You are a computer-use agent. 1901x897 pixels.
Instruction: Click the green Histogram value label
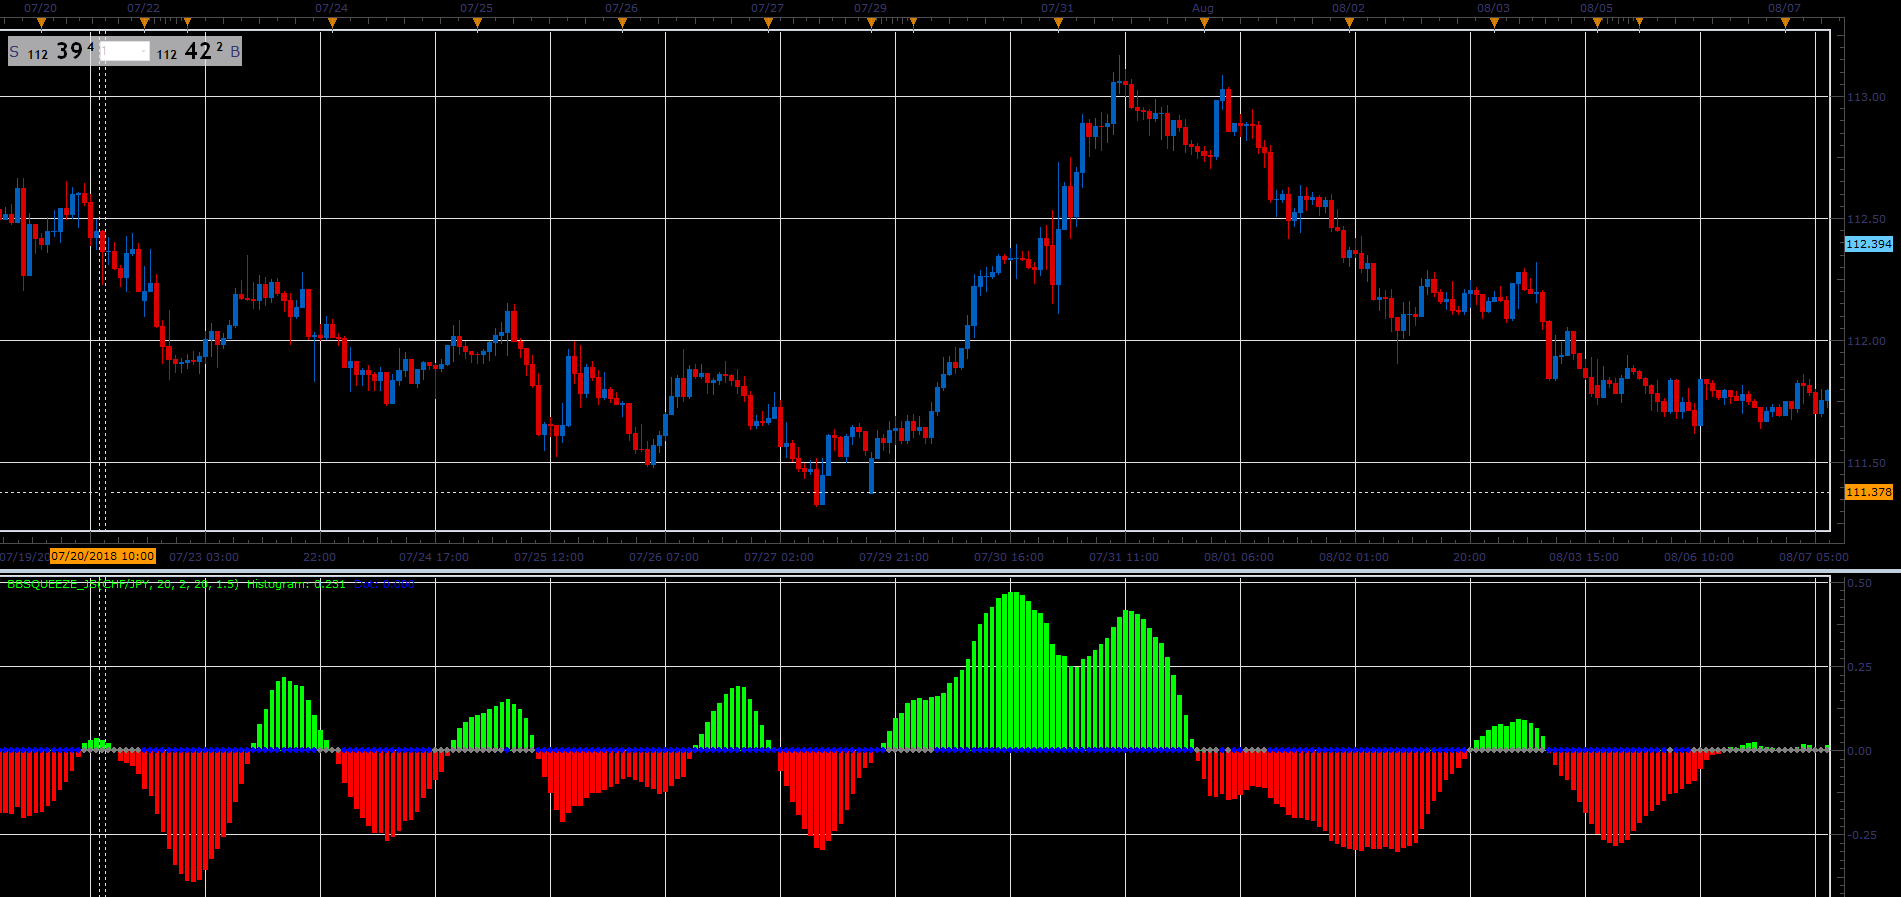tap(296, 584)
